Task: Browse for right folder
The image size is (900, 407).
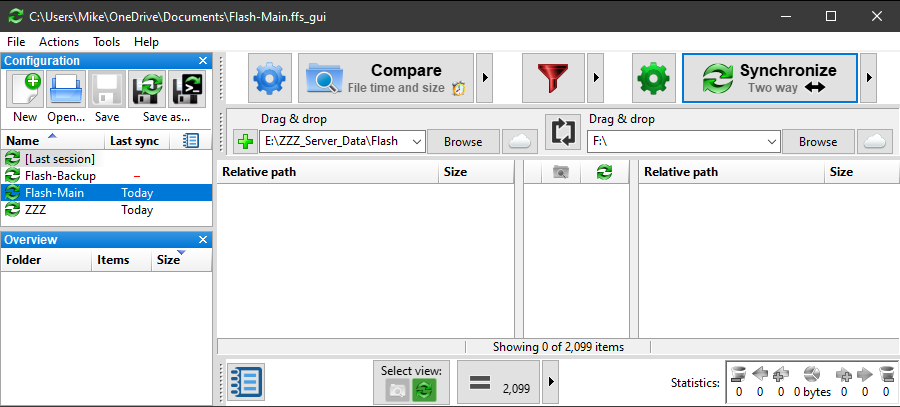Action: coord(818,142)
